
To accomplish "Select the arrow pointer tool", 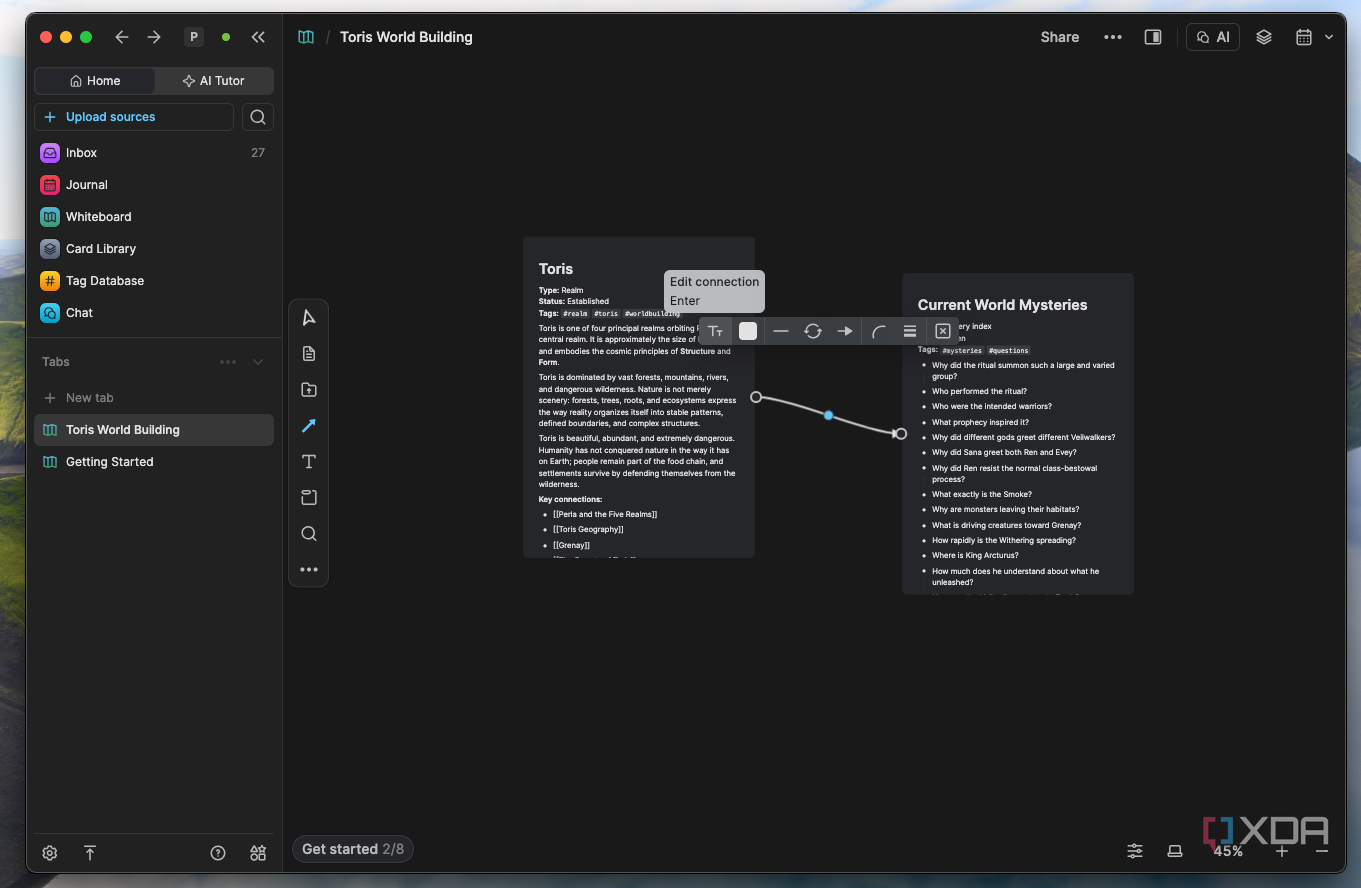I will (x=309, y=318).
